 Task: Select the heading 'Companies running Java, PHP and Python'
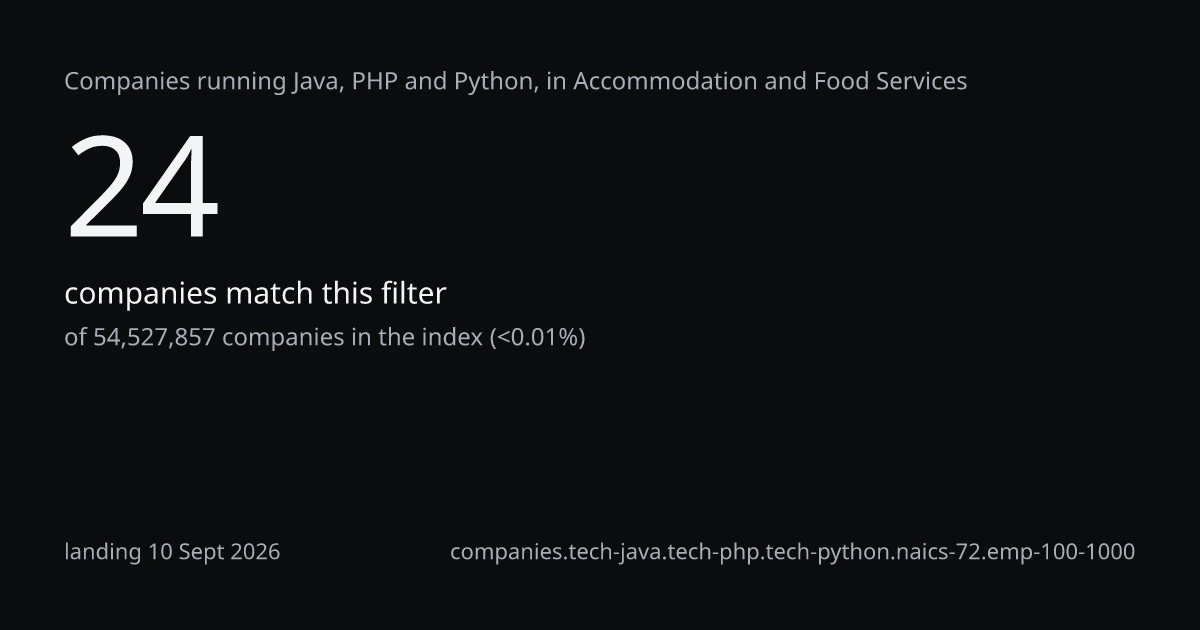coord(298,82)
